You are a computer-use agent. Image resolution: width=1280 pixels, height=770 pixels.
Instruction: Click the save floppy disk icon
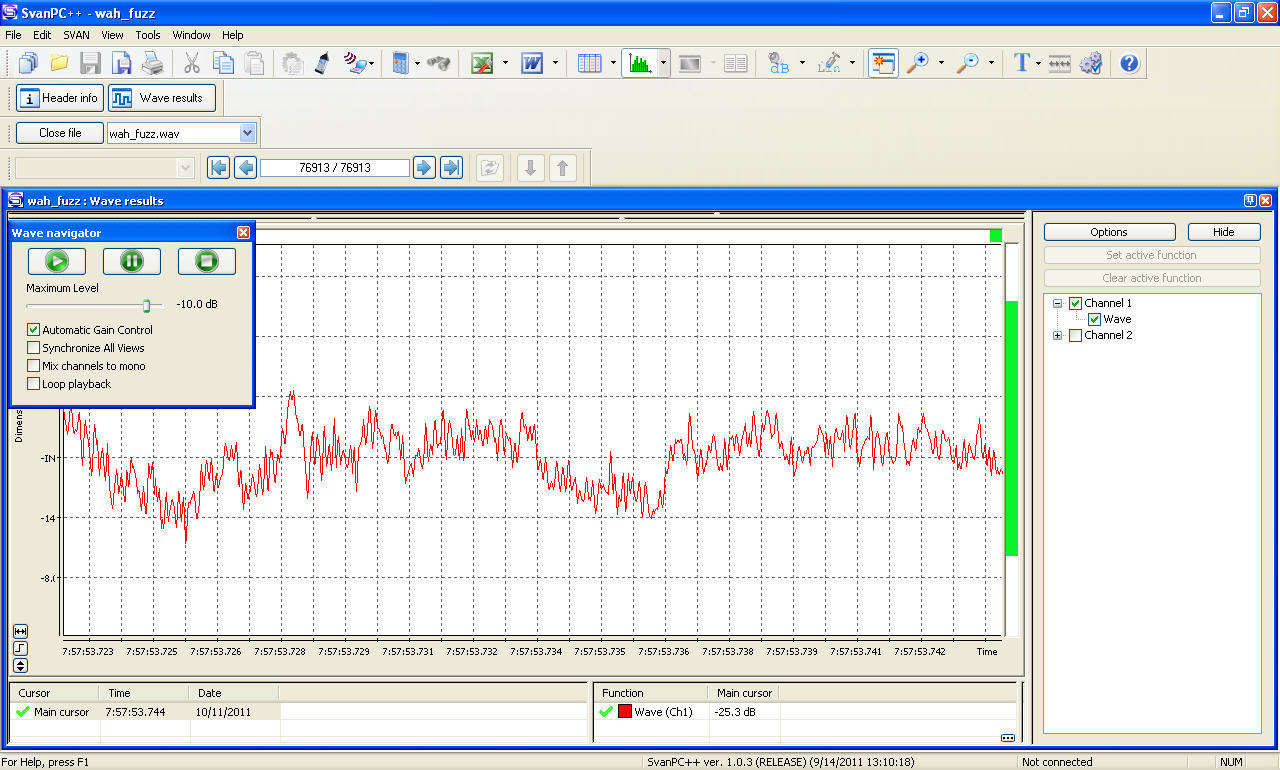(90, 63)
